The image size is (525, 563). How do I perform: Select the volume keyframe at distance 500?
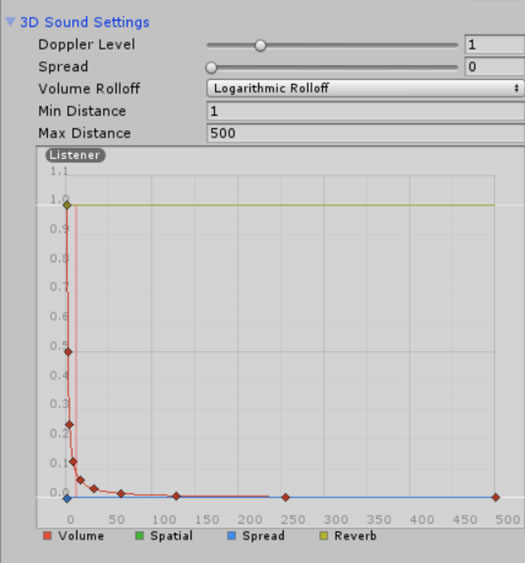pos(496,497)
